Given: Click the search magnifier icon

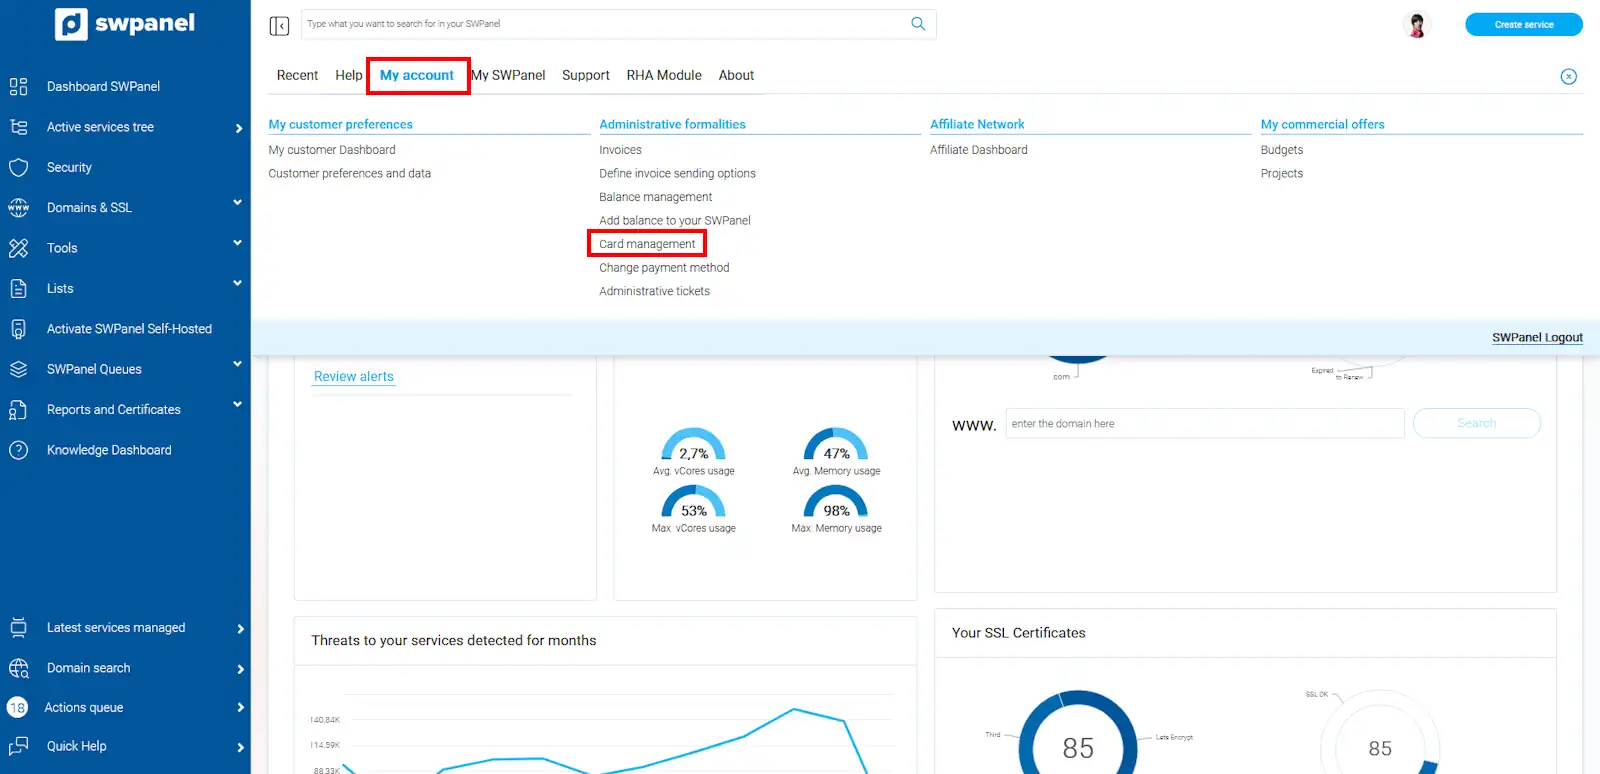Looking at the screenshot, I should (x=918, y=24).
